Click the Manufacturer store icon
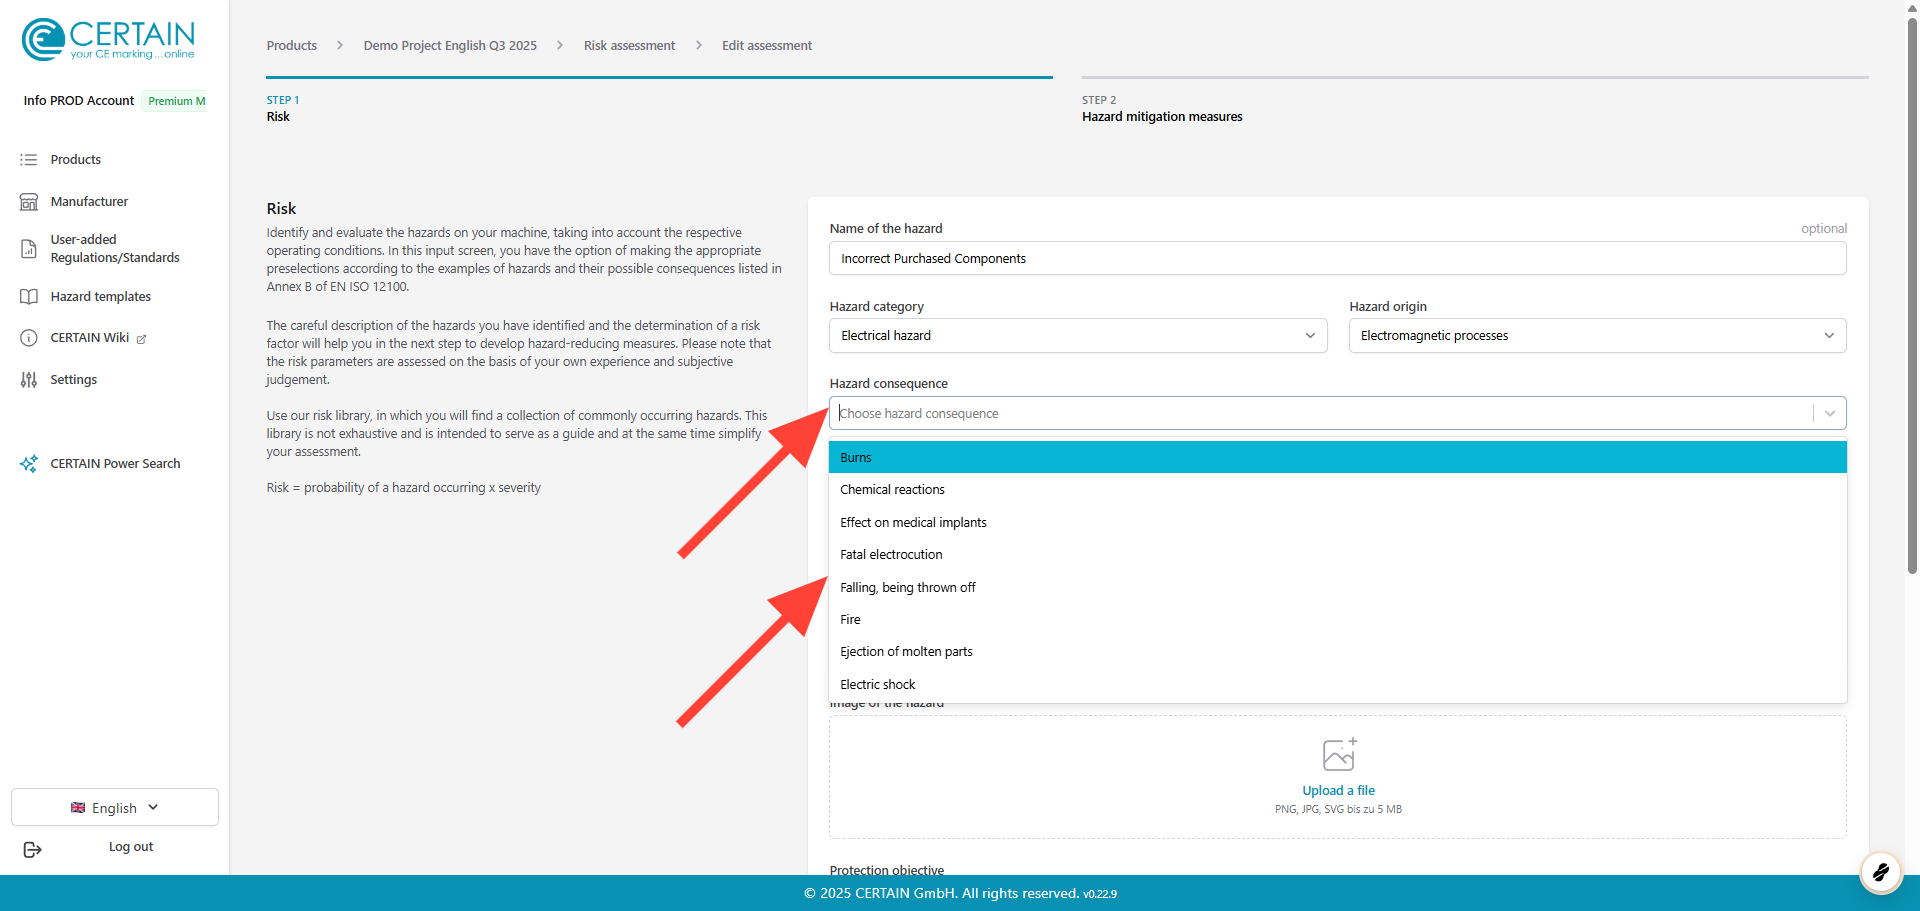This screenshot has width=1920, height=911. click(x=29, y=202)
